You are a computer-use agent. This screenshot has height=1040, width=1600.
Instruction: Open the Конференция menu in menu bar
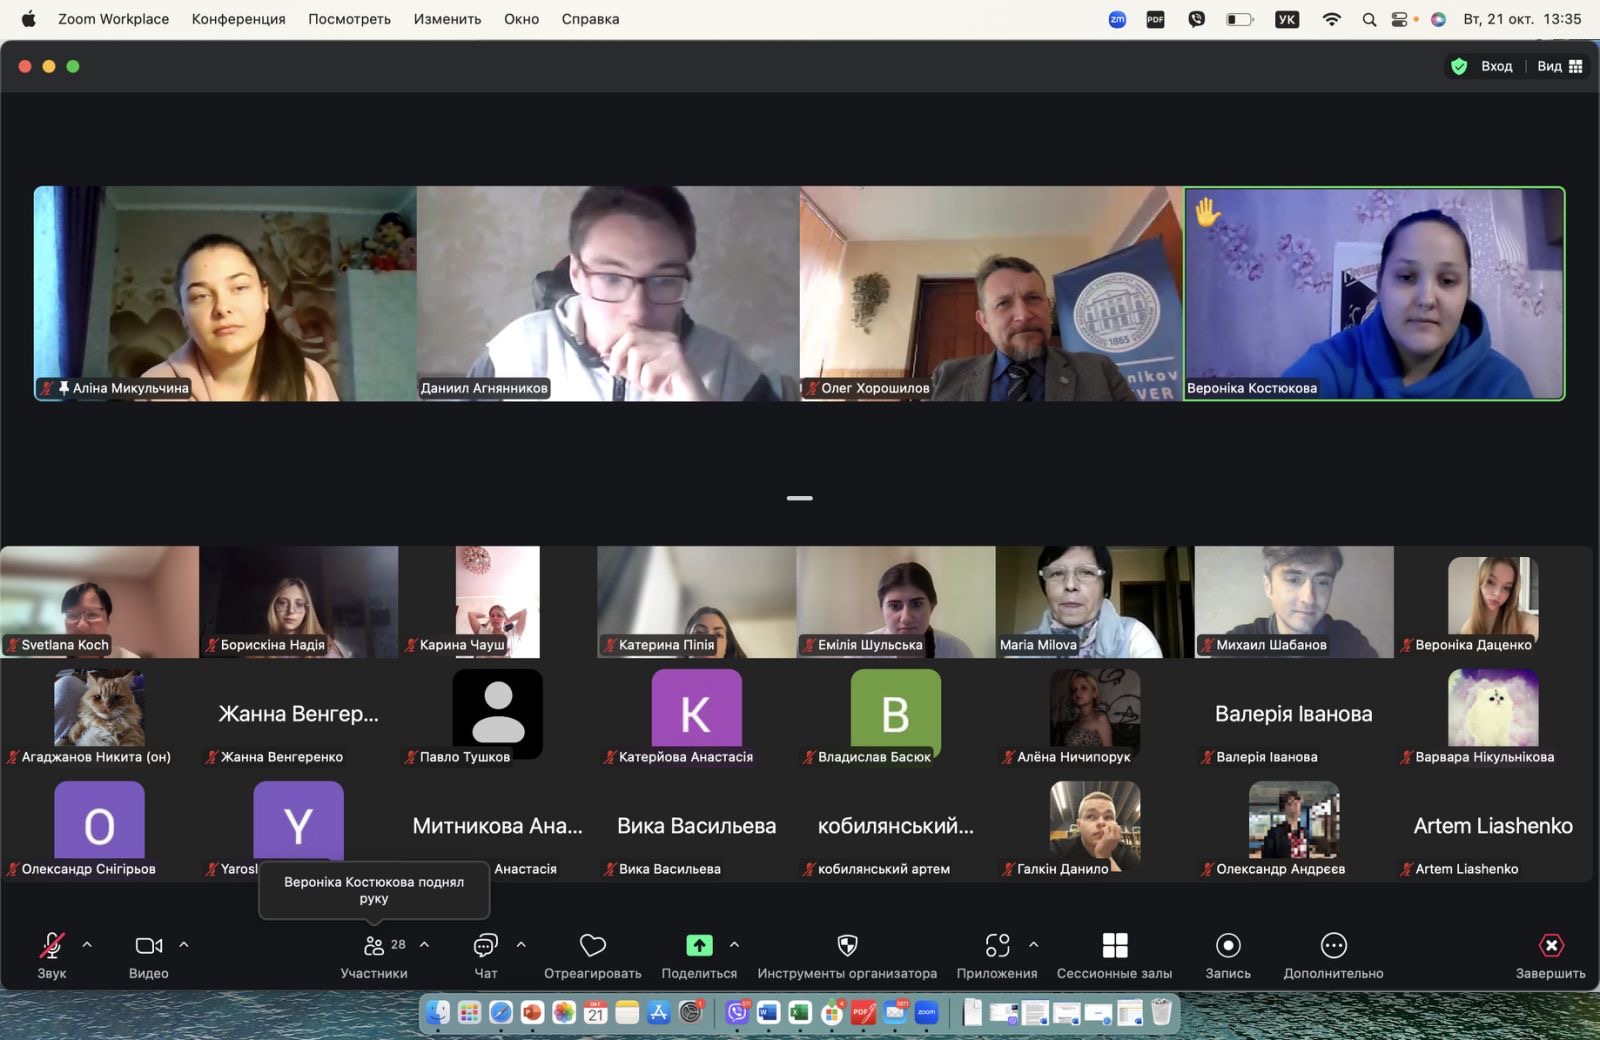click(238, 19)
